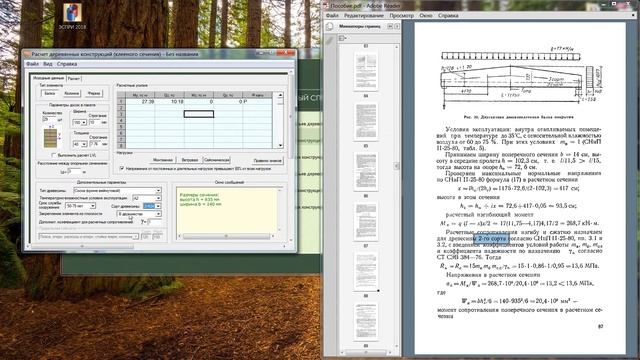Select Балка element type
This screenshot has height=360, width=640.
49,93
